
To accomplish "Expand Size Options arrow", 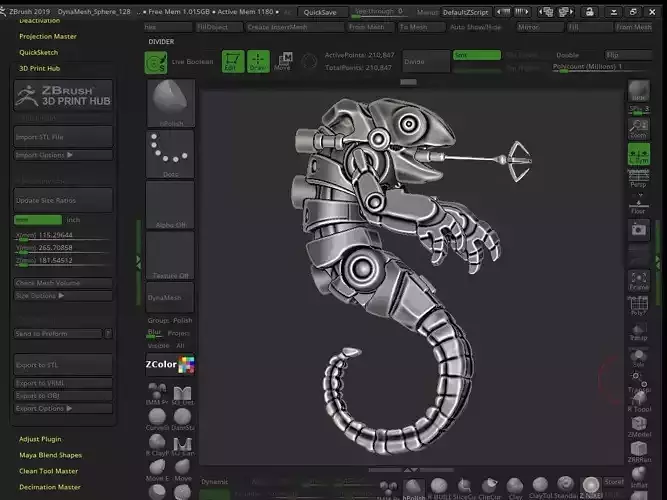I will [63, 295].
